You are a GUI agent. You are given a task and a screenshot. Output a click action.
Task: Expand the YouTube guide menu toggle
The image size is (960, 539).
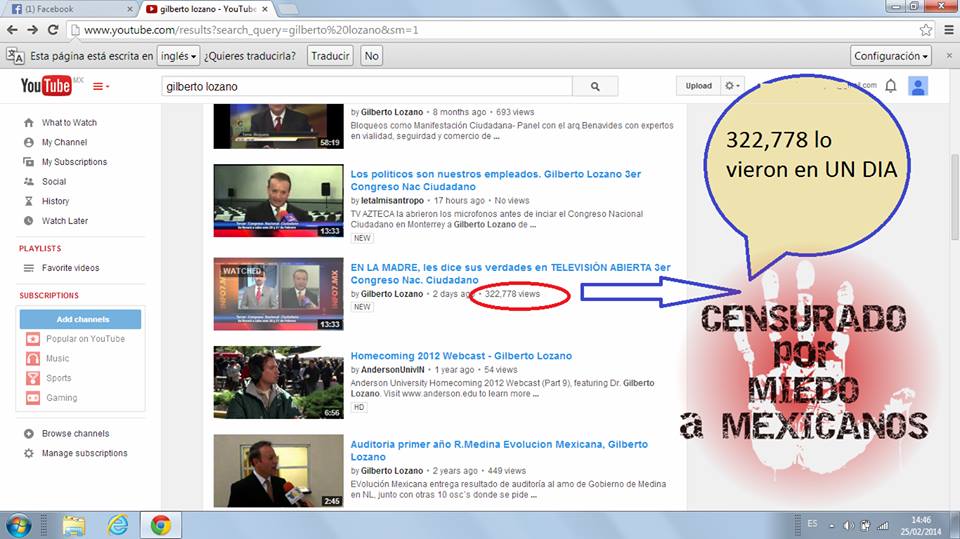101,87
